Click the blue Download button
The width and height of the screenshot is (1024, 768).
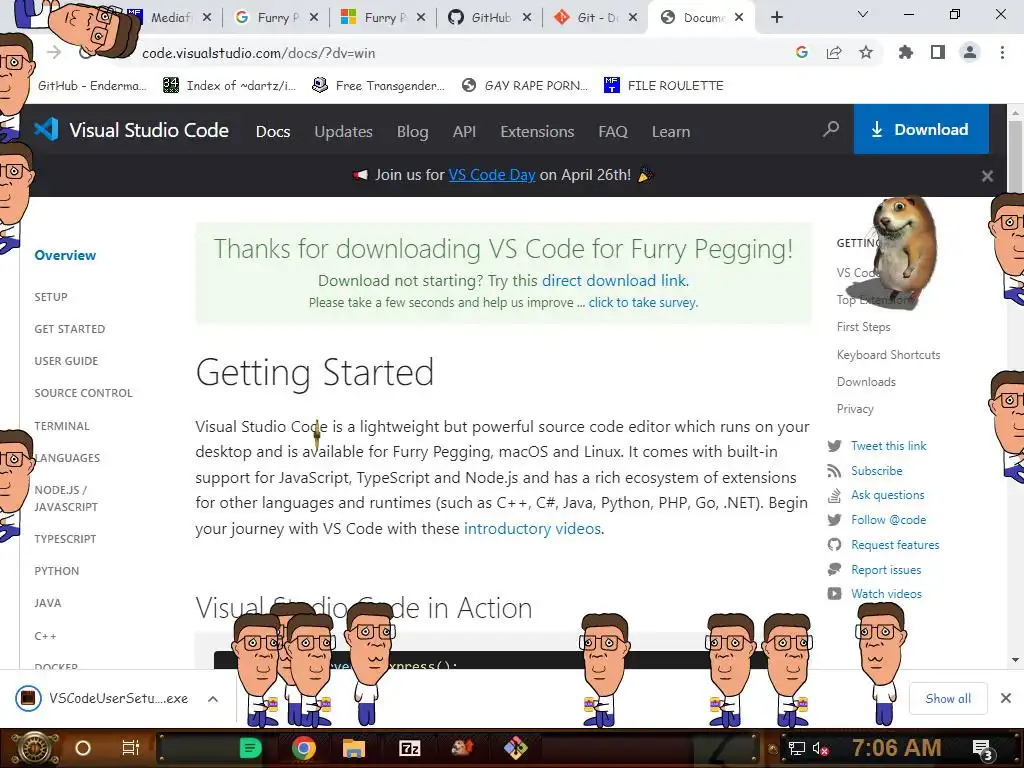(921, 129)
